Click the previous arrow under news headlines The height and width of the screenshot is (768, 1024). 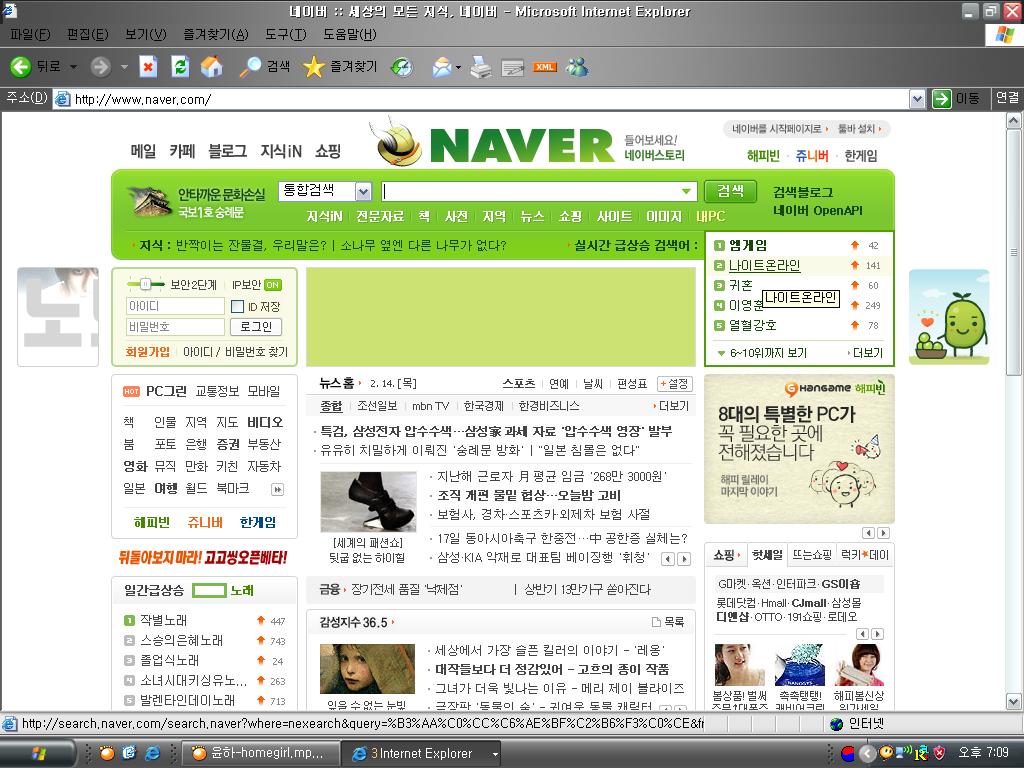tap(667, 558)
